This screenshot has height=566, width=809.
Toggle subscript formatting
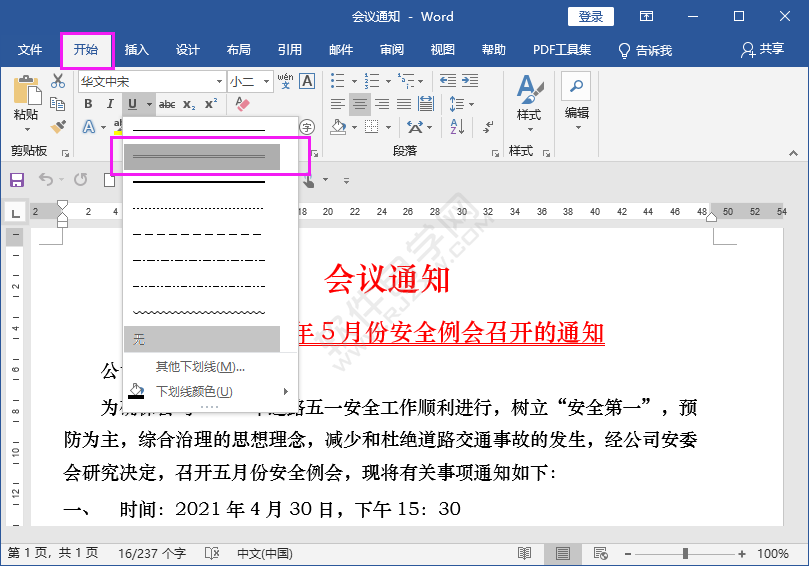(x=189, y=104)
